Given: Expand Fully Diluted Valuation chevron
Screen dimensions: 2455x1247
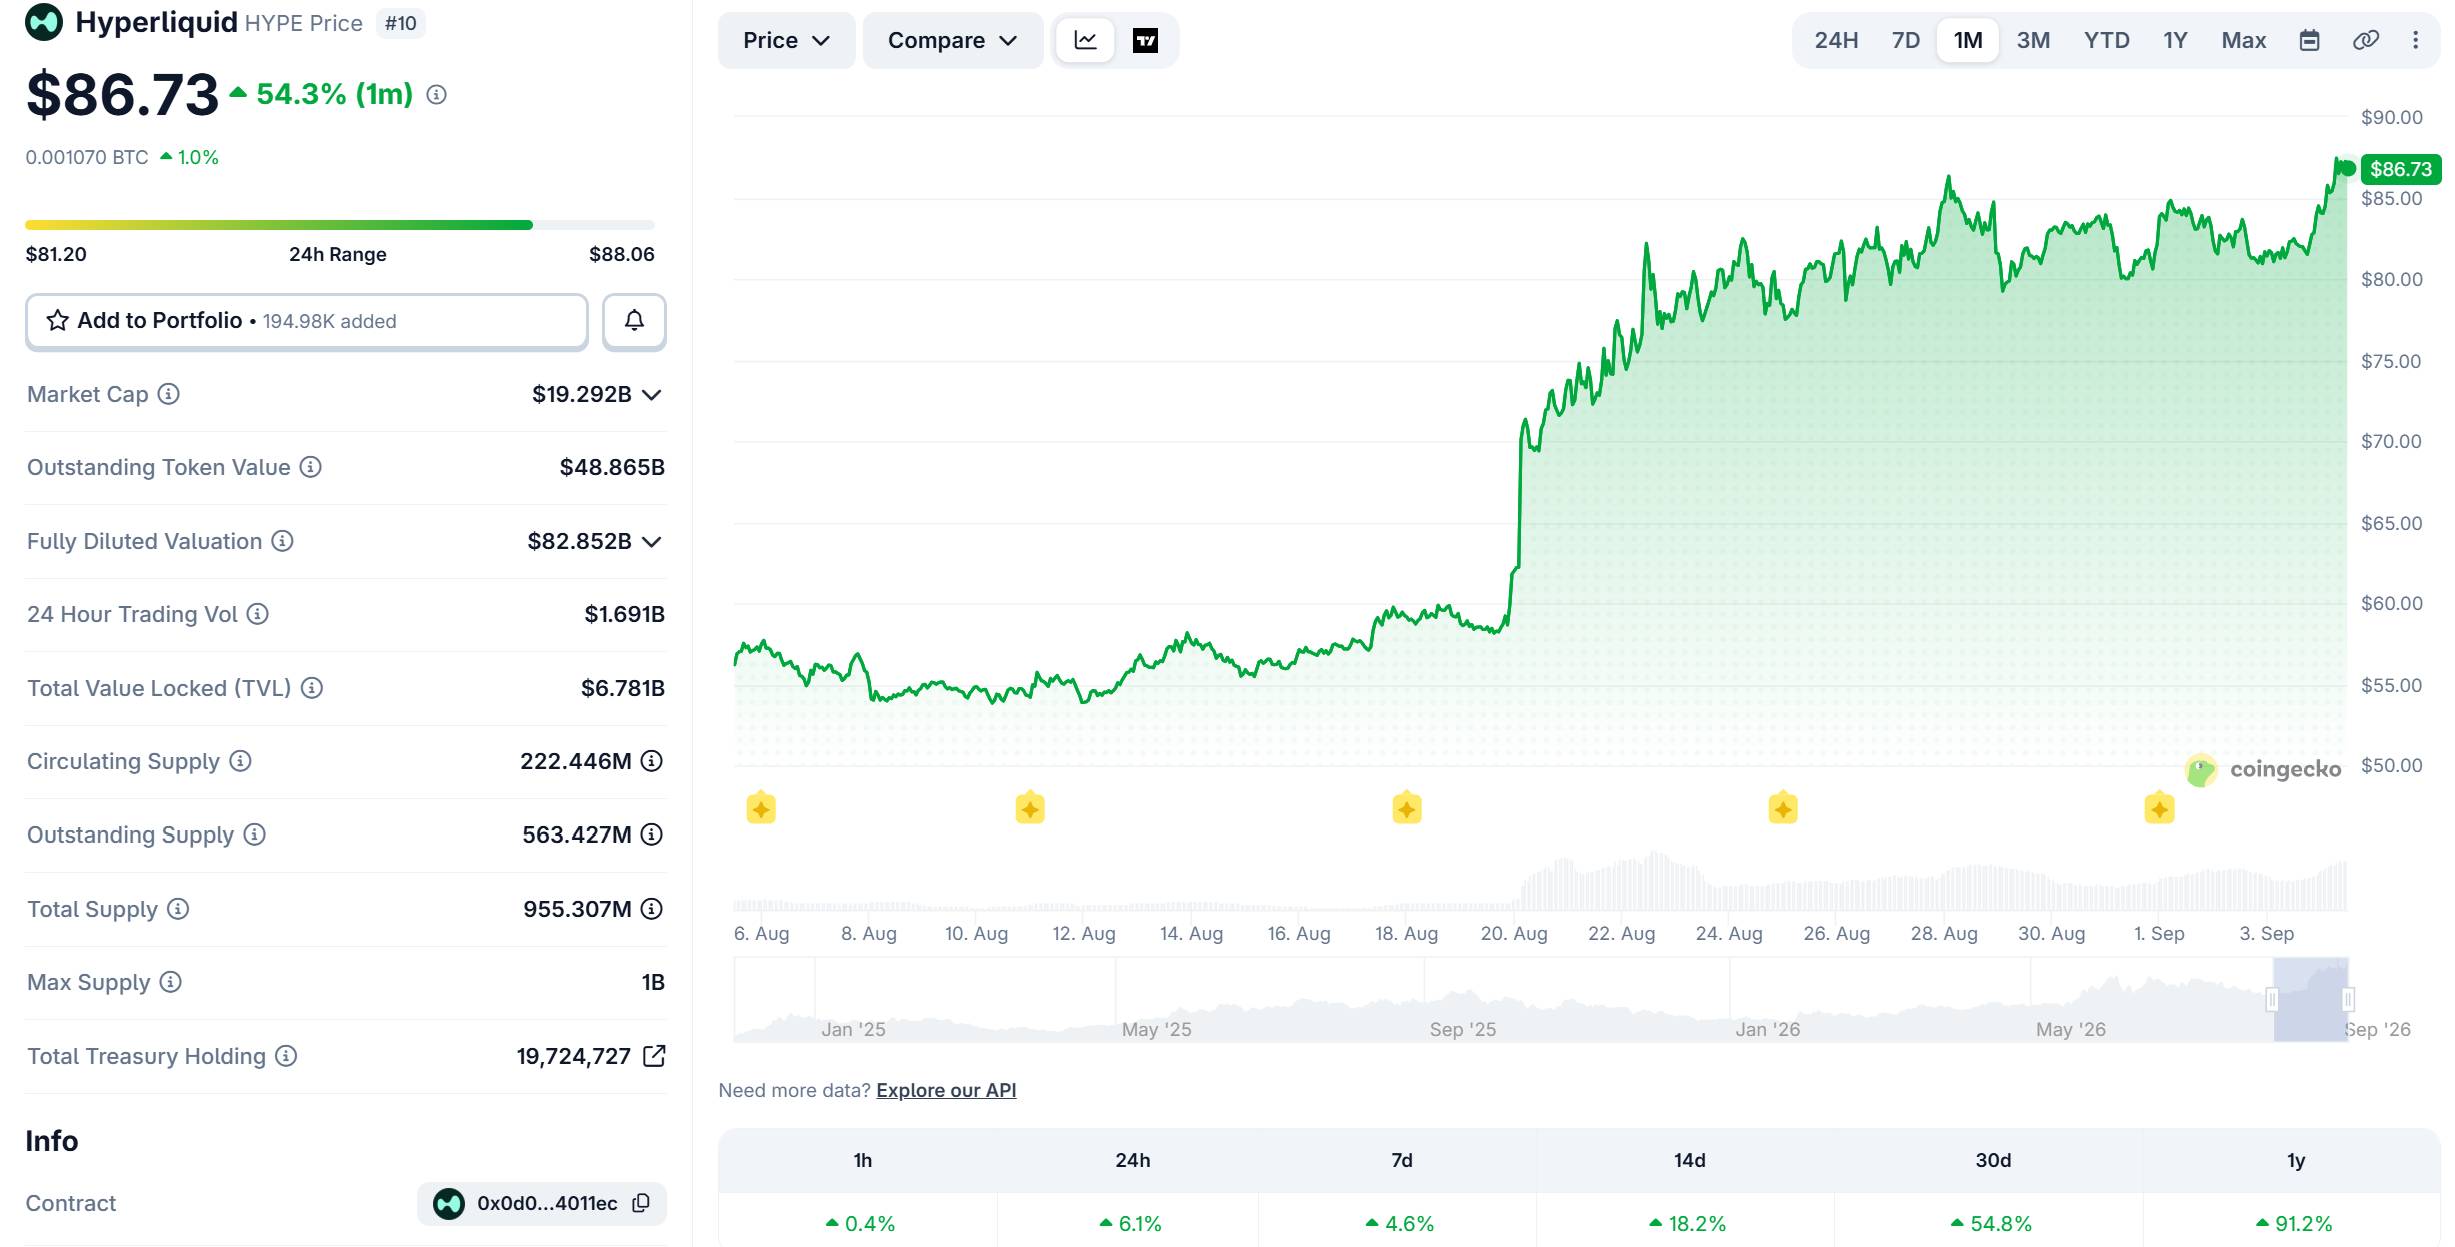Looking at the screenshot, I should (652, 542).
